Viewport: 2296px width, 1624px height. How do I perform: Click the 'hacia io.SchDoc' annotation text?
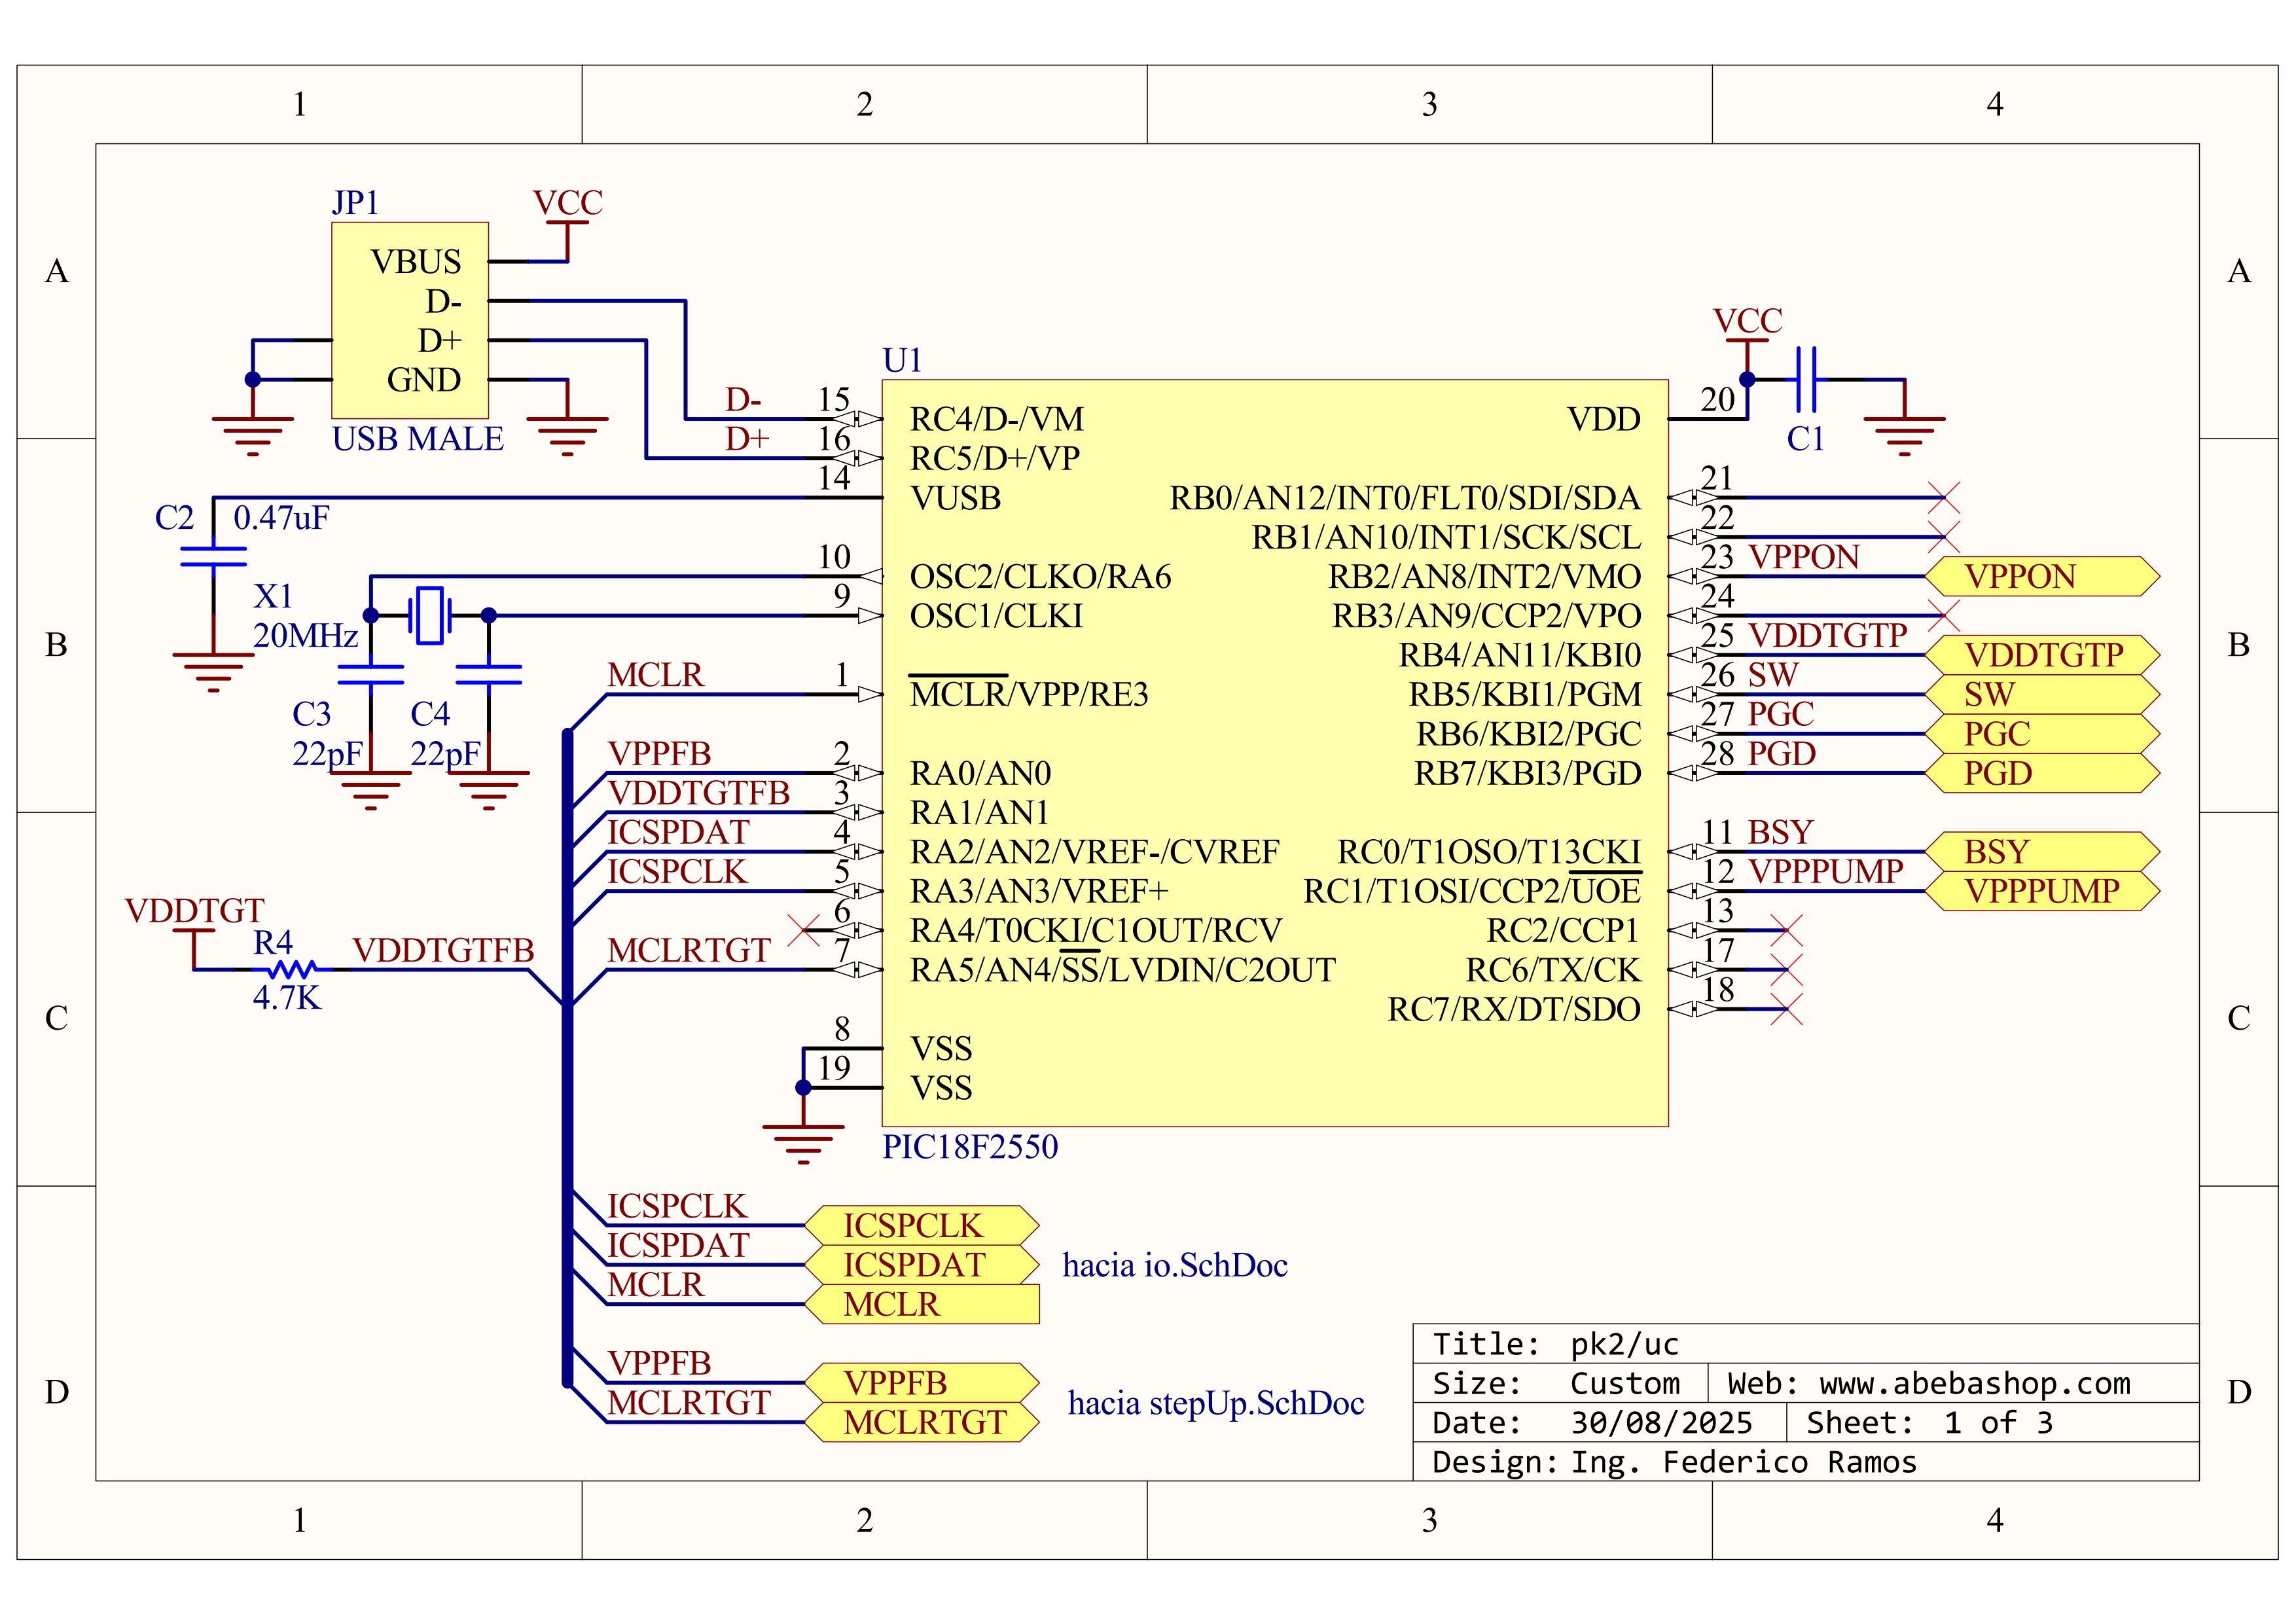1174,1265
